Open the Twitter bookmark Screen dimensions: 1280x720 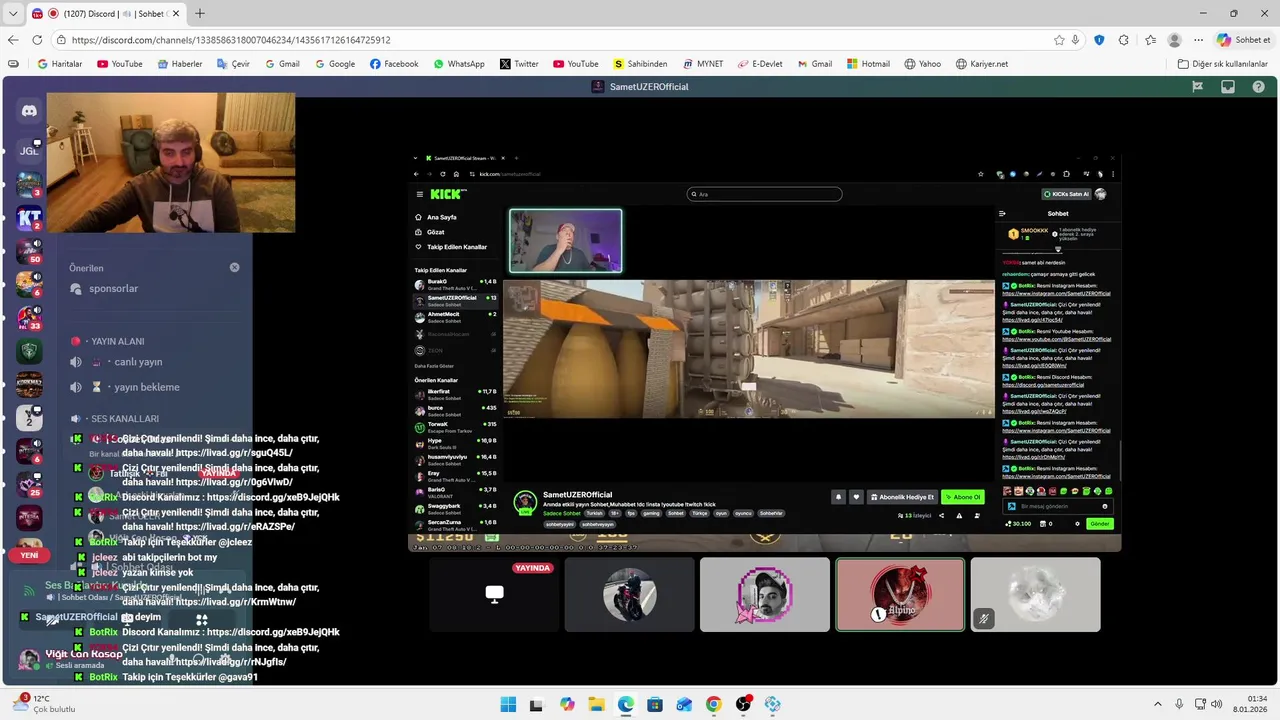[x=519, y=64]
